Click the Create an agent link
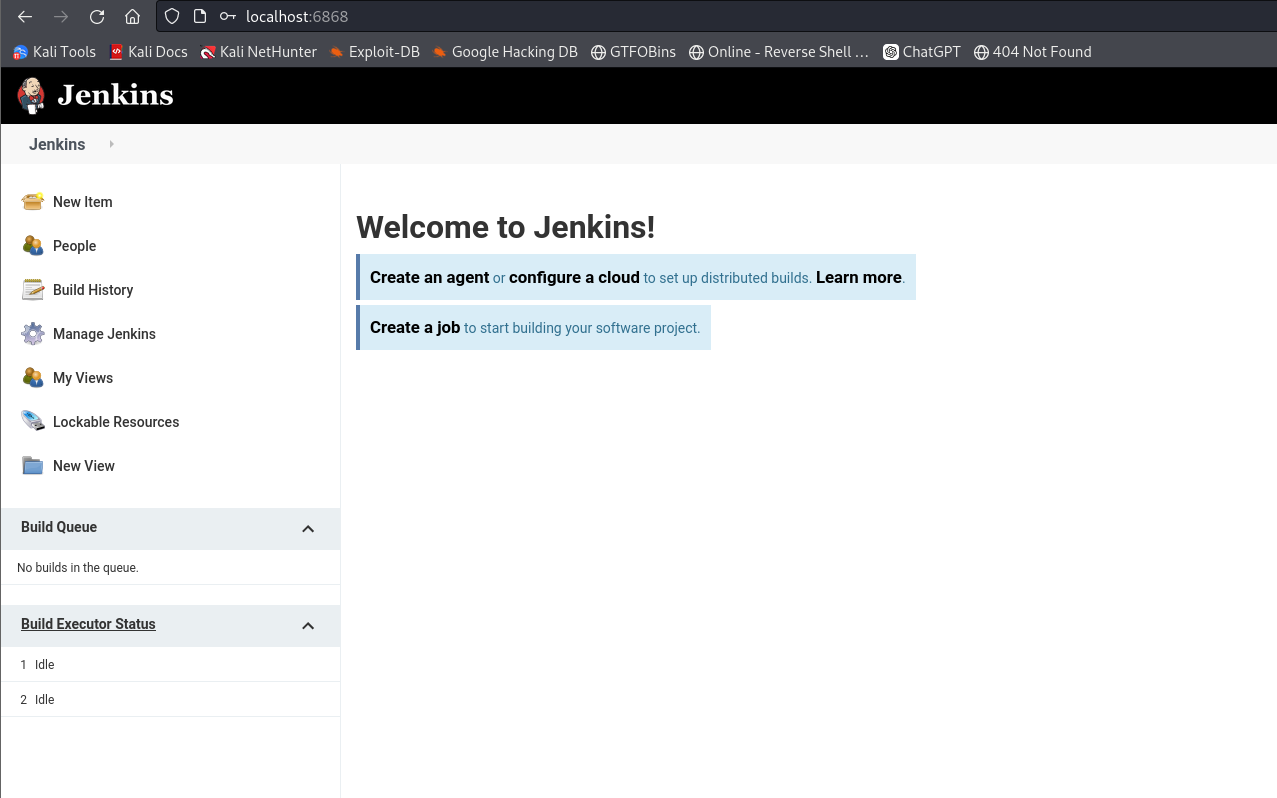 (x=430, y=277)
